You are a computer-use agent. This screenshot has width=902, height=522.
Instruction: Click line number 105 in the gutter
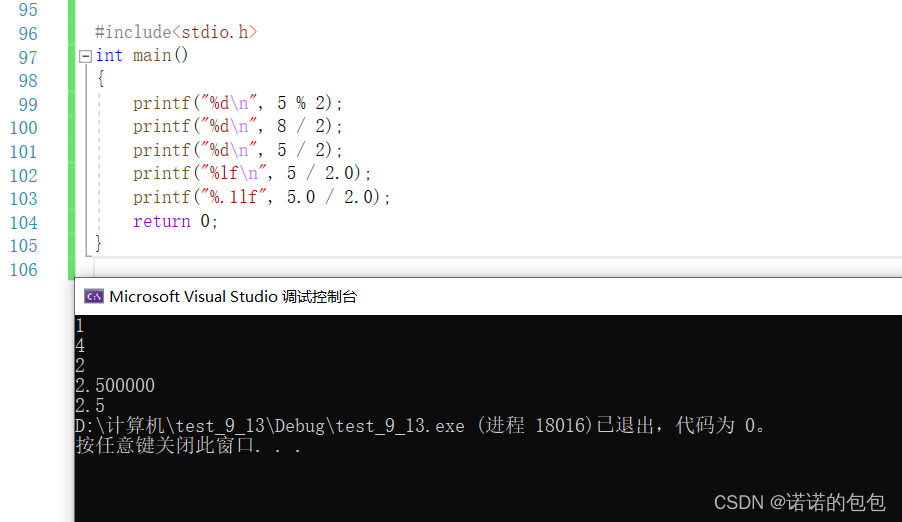point(24,246)
